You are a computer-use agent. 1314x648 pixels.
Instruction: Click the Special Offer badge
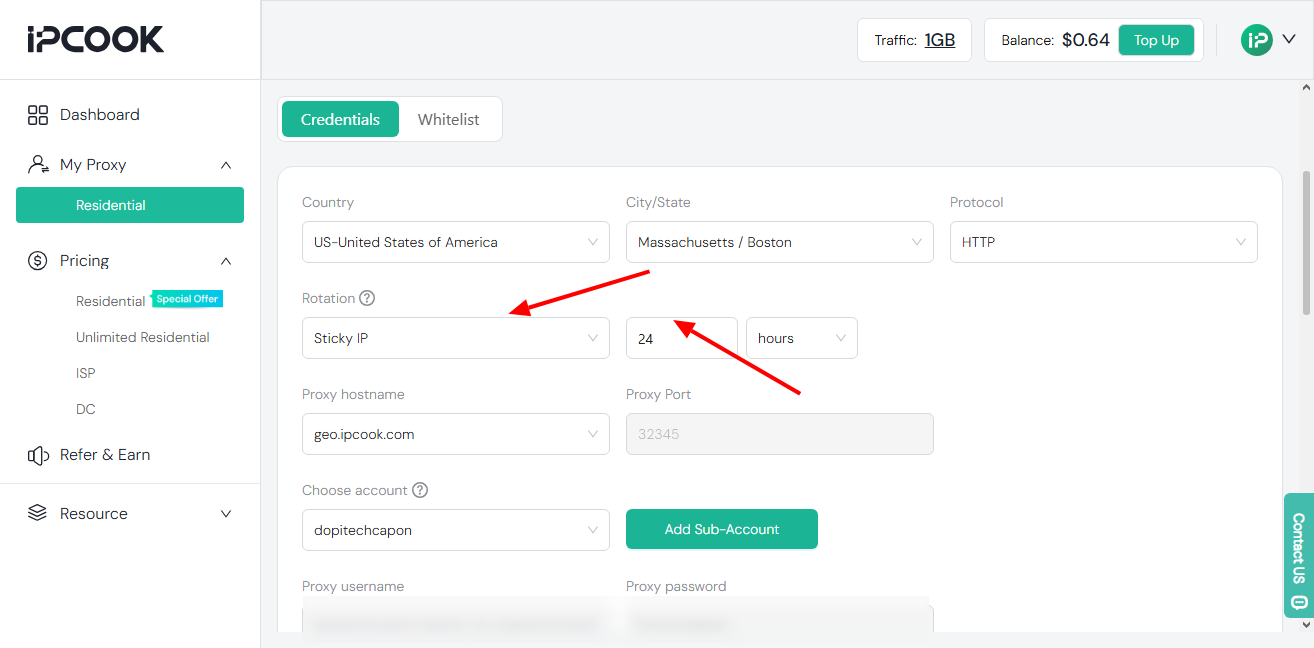pyautogui.click(x=187, y=299)
